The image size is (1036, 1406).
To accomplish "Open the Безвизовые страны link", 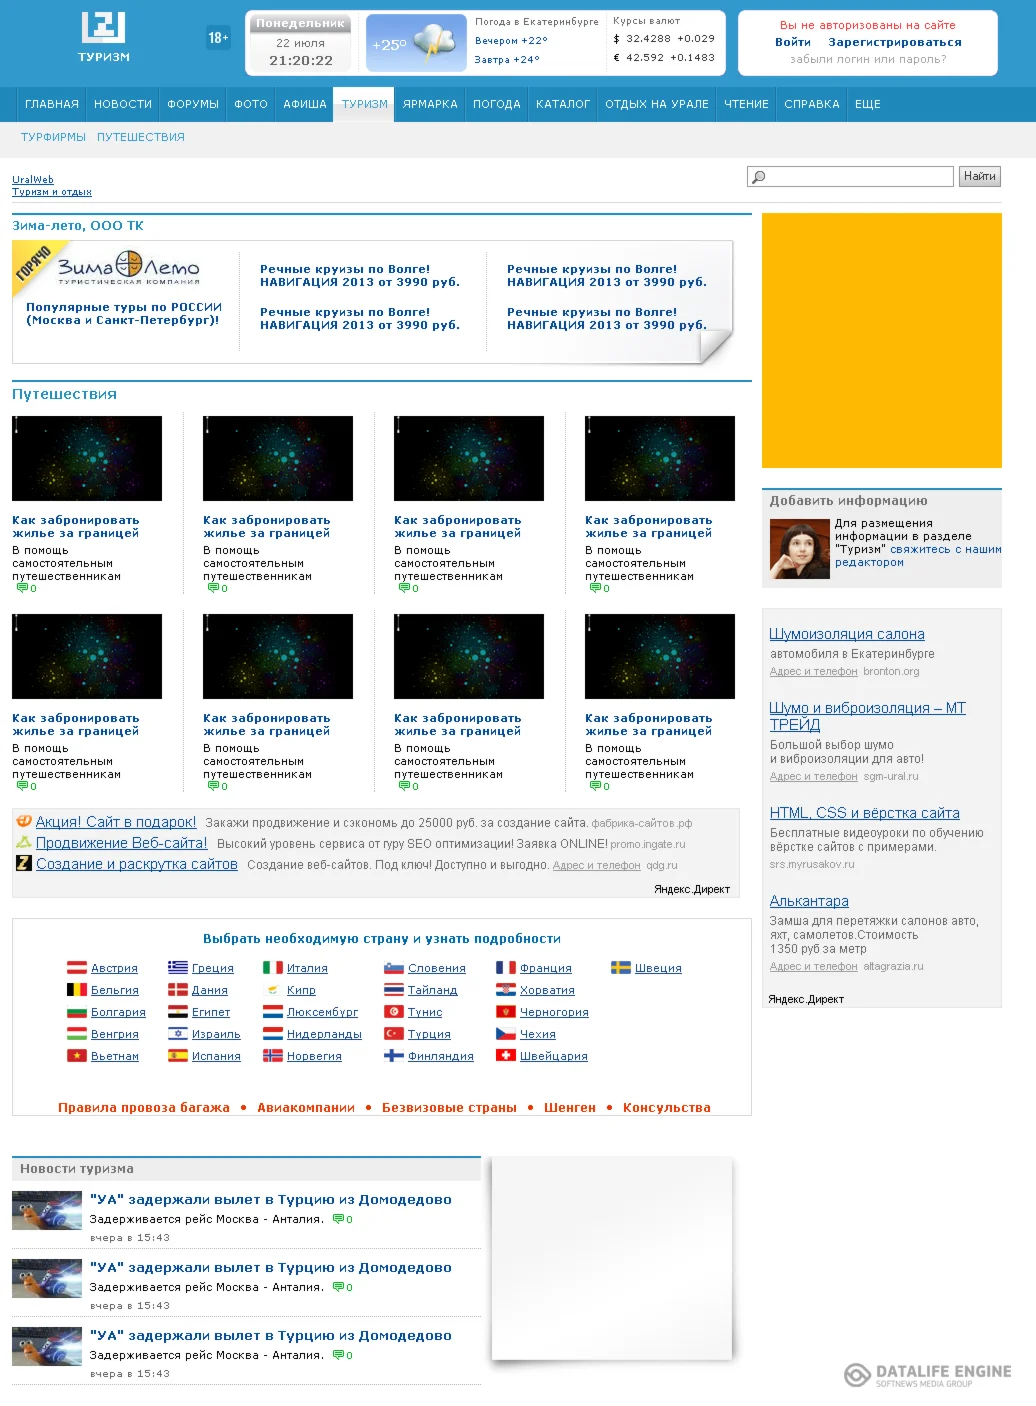I will click(449, 1107).
